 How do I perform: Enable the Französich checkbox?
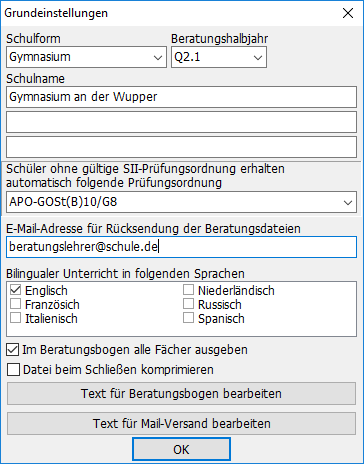click(x=15, y=304)
